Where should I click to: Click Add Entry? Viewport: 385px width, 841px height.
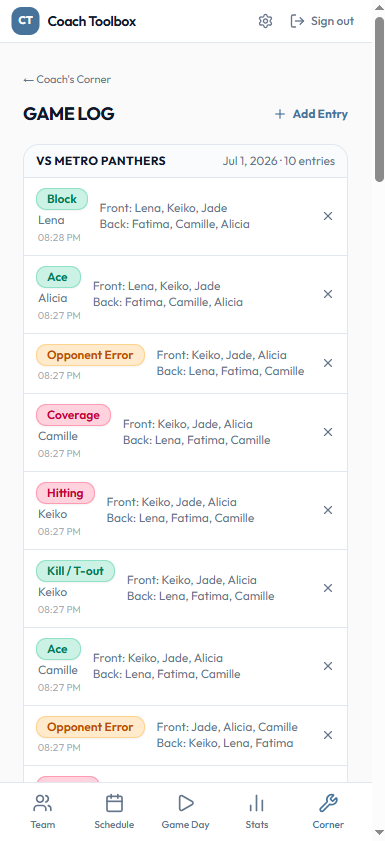point(311,114)
